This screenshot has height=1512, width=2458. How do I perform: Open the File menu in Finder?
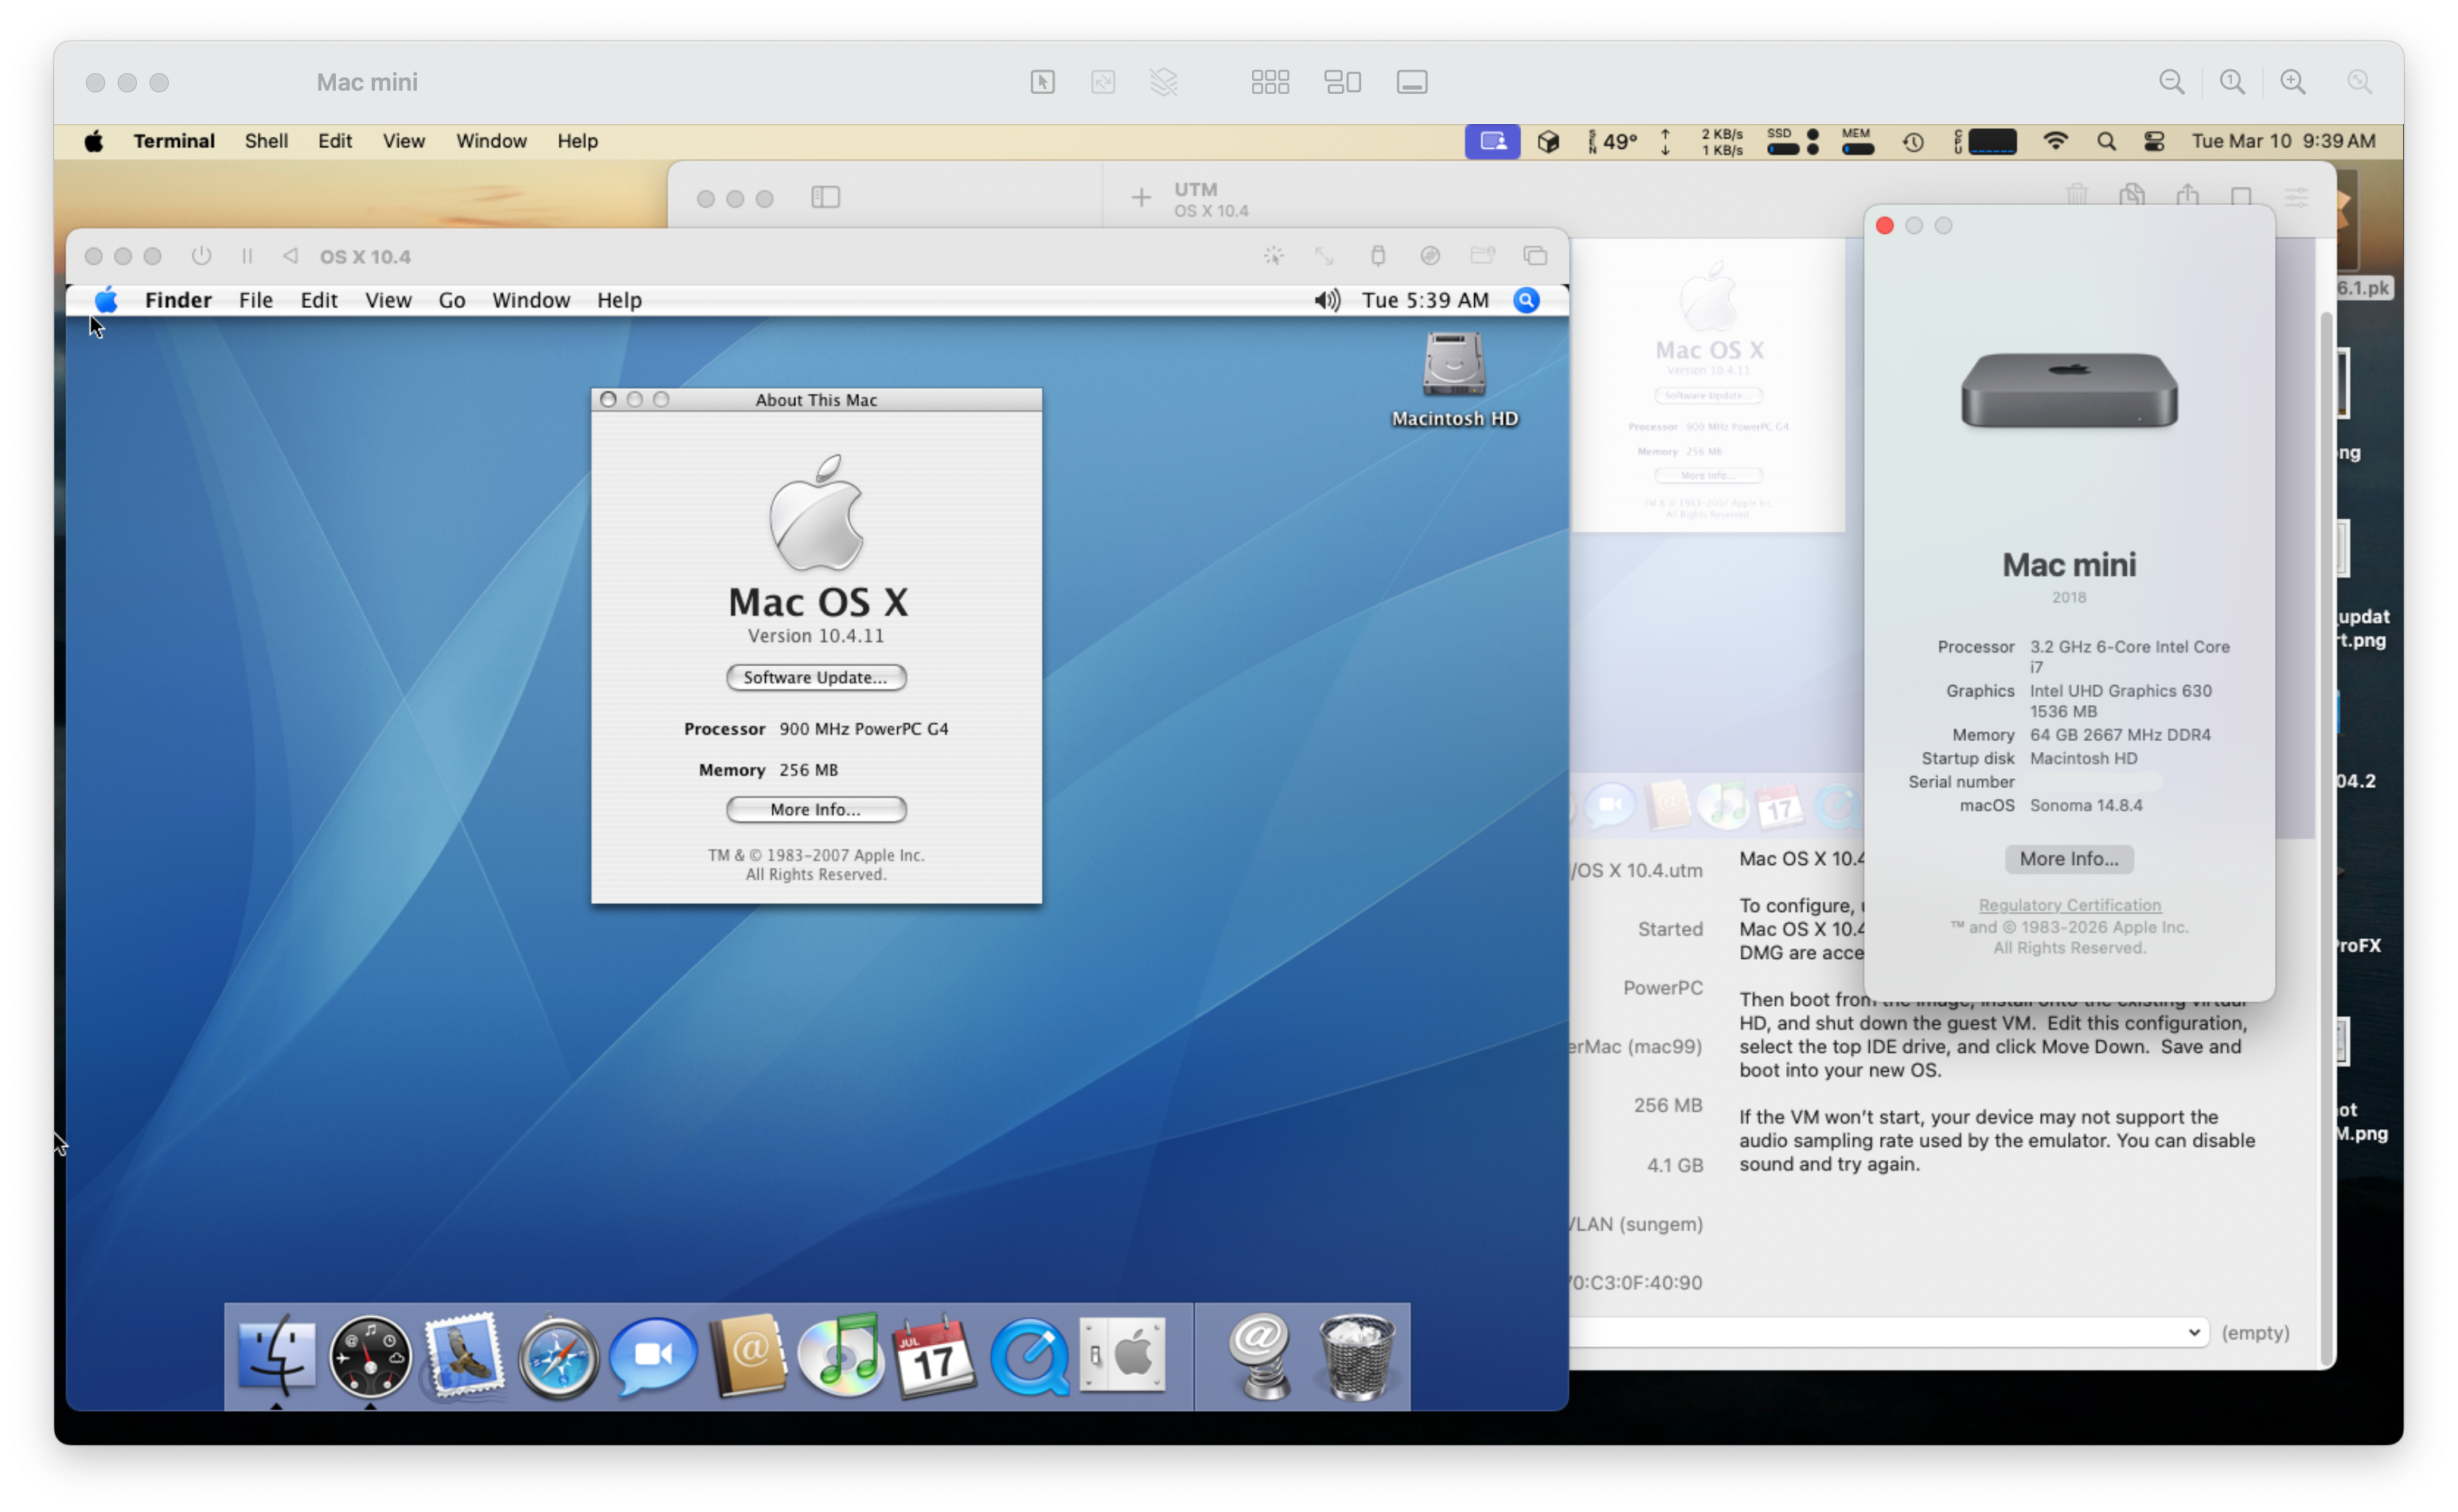(x=256, y=300)
